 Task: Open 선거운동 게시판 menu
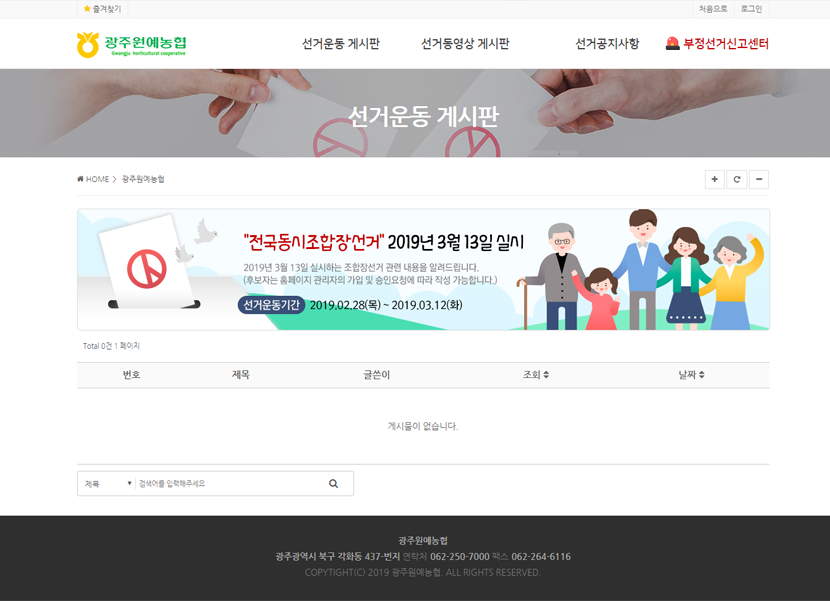click(341, 44)
